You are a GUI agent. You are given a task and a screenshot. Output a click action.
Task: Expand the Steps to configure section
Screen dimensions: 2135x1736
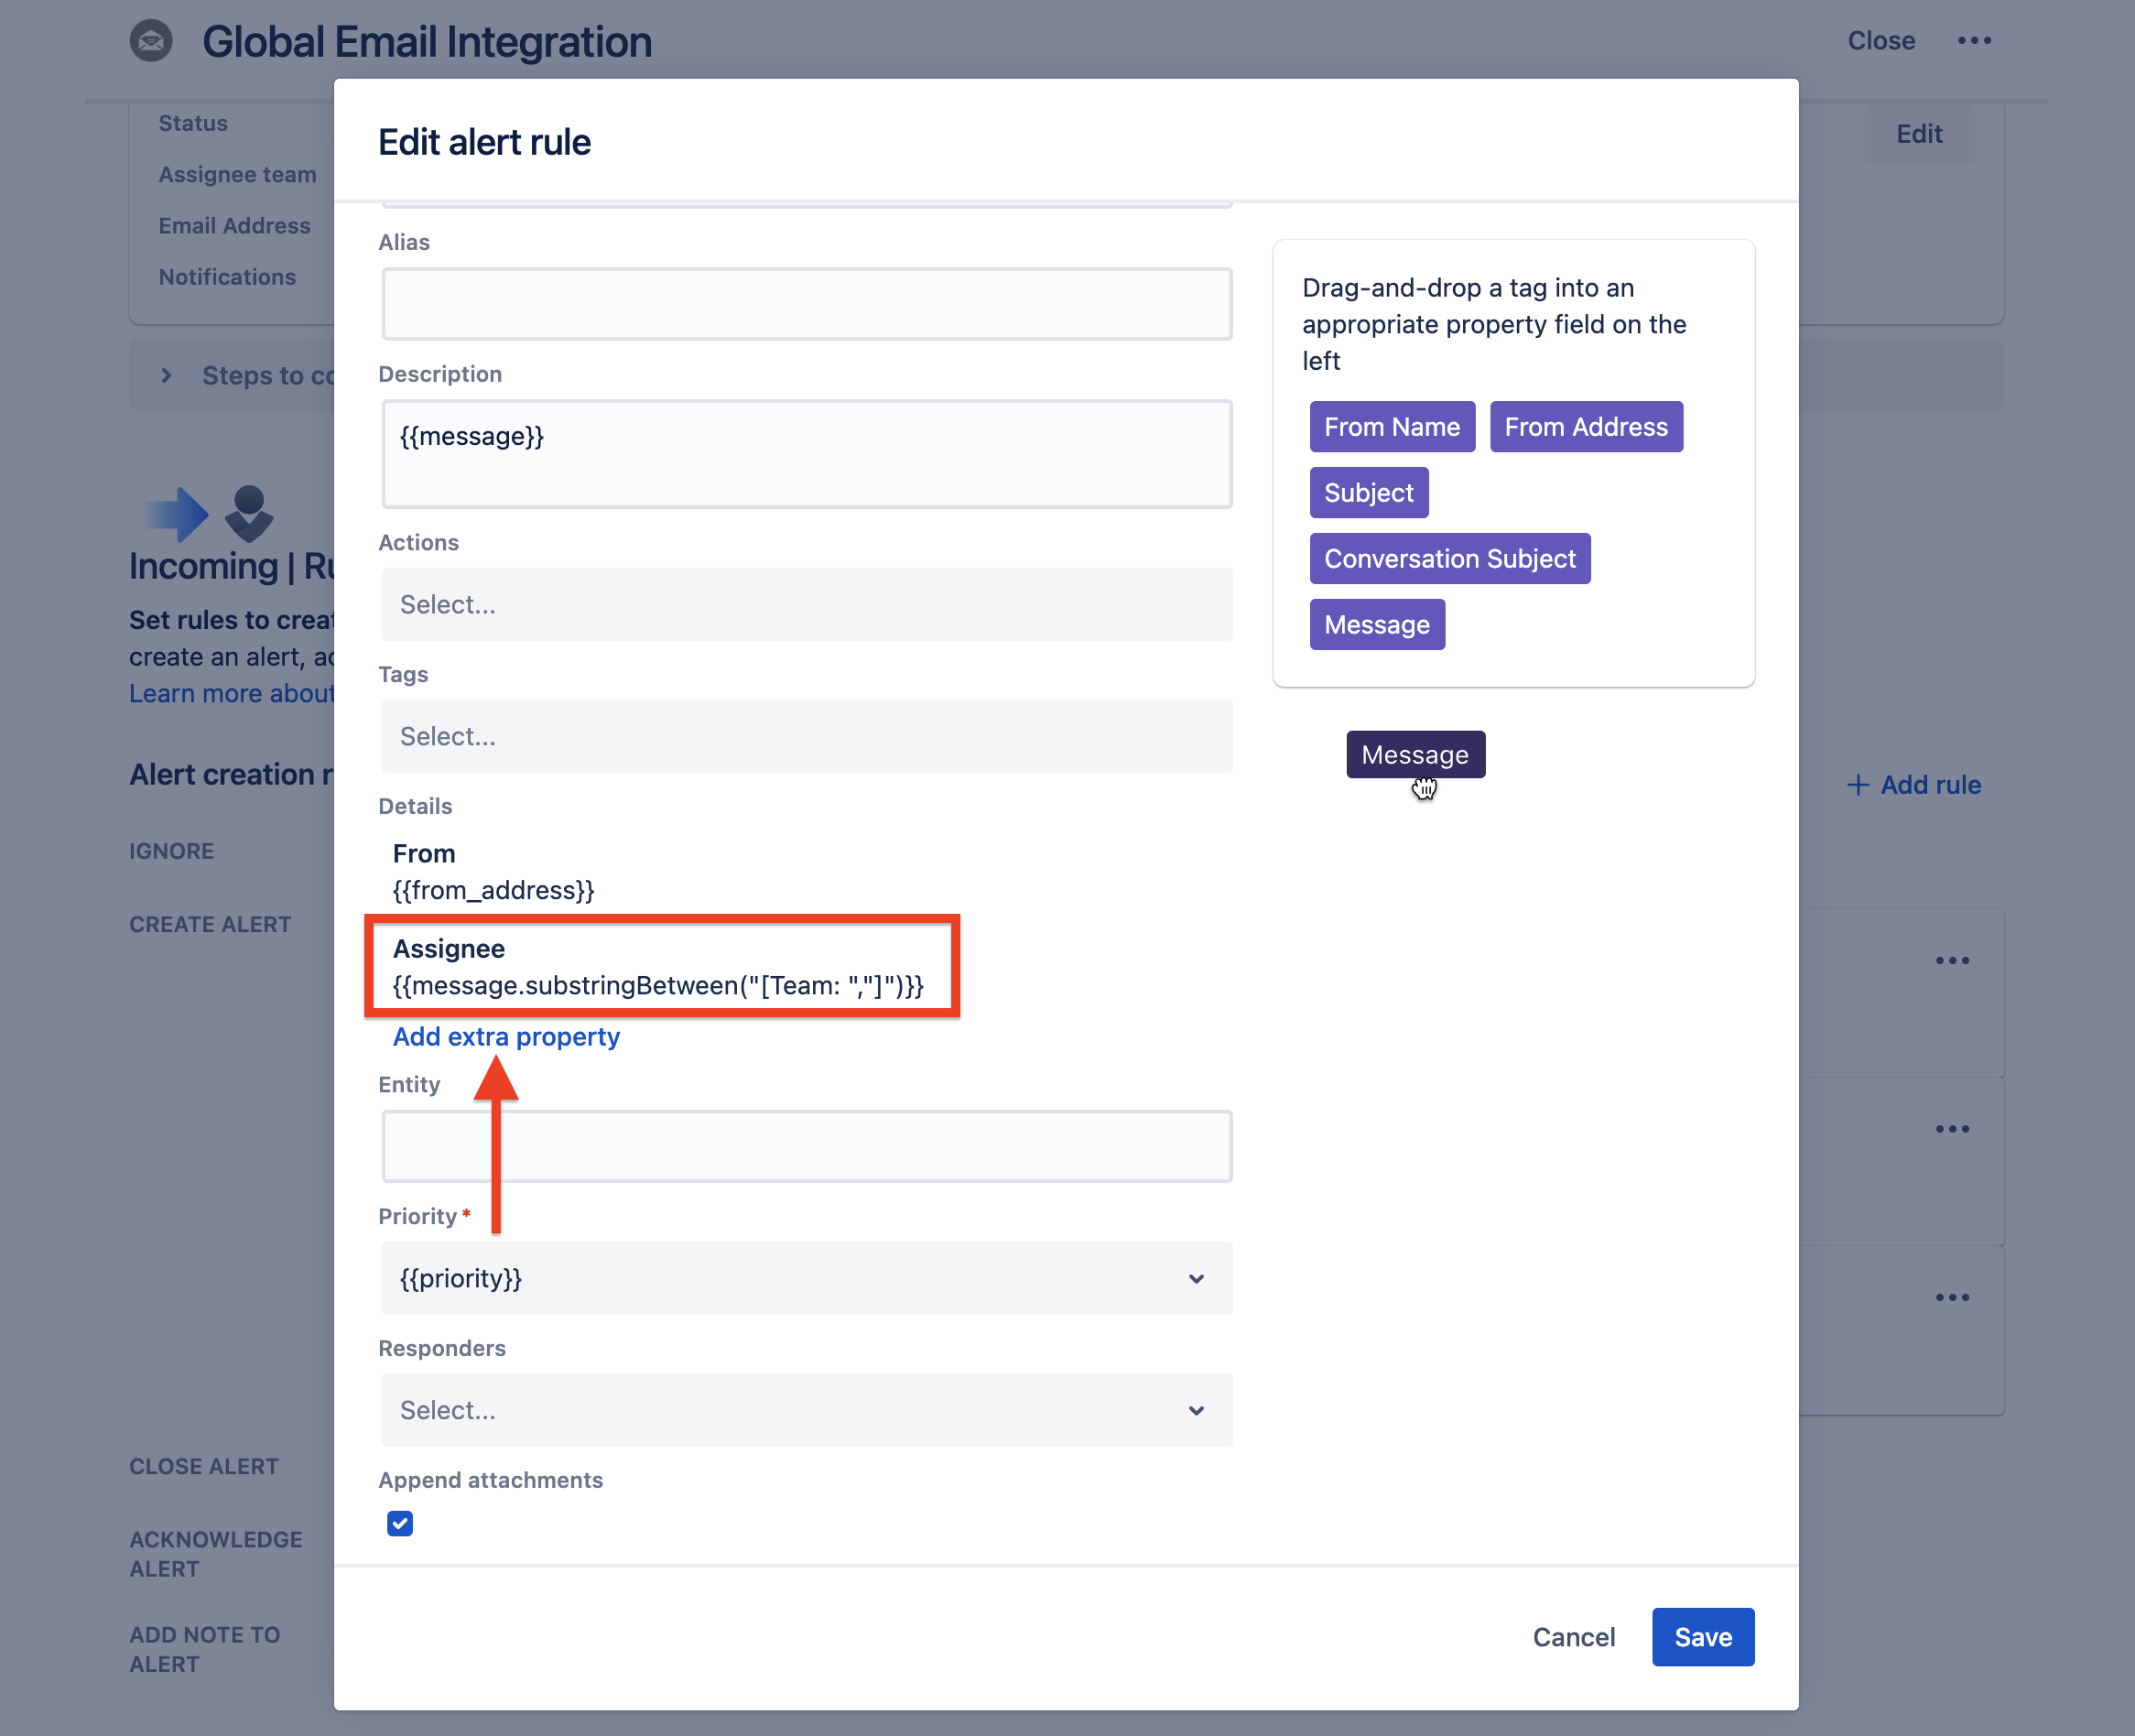point(166,375)
